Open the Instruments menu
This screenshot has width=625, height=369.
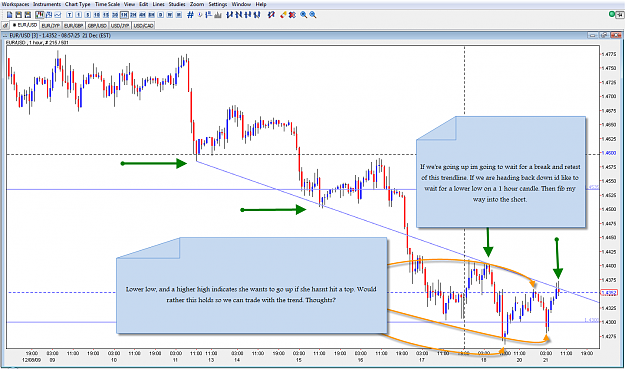coord(47,4)
